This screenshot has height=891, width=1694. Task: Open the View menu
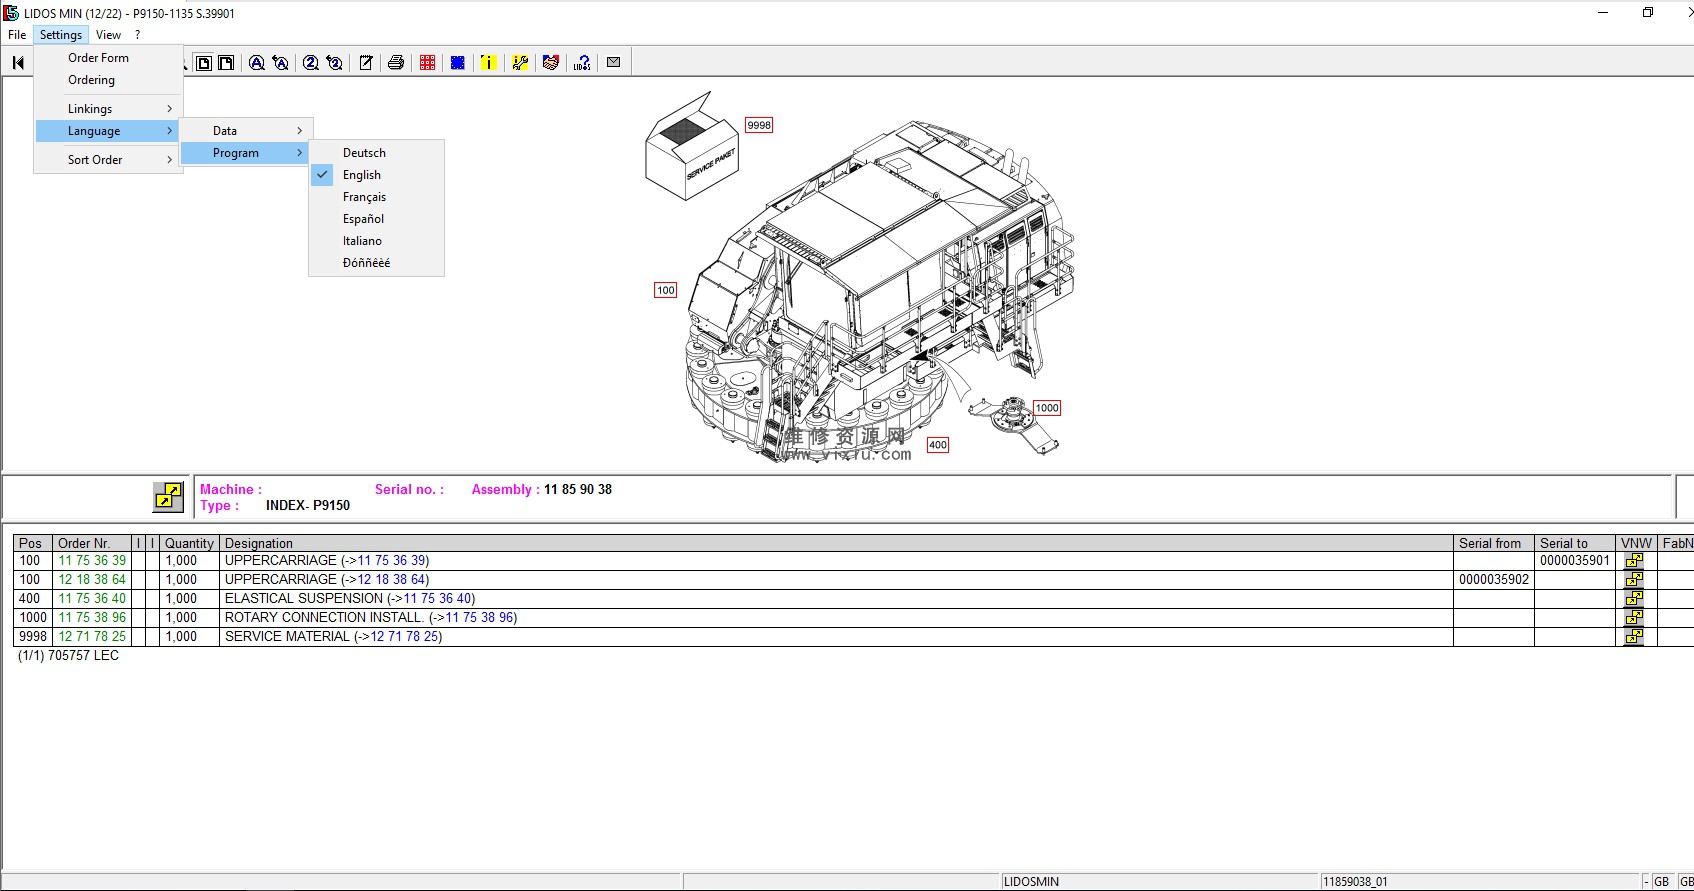[x=108, y=35]
